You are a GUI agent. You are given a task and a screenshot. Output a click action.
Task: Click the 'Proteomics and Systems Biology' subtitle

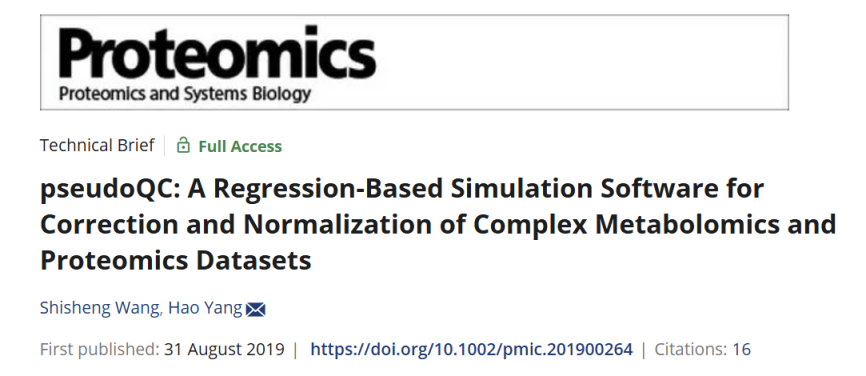coord(185,94)
